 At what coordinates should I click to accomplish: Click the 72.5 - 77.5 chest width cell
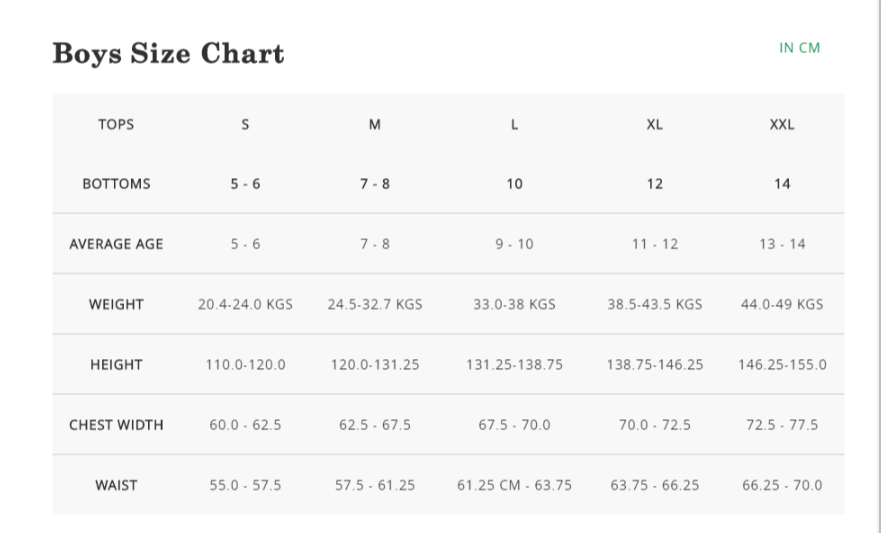(782, 425)
